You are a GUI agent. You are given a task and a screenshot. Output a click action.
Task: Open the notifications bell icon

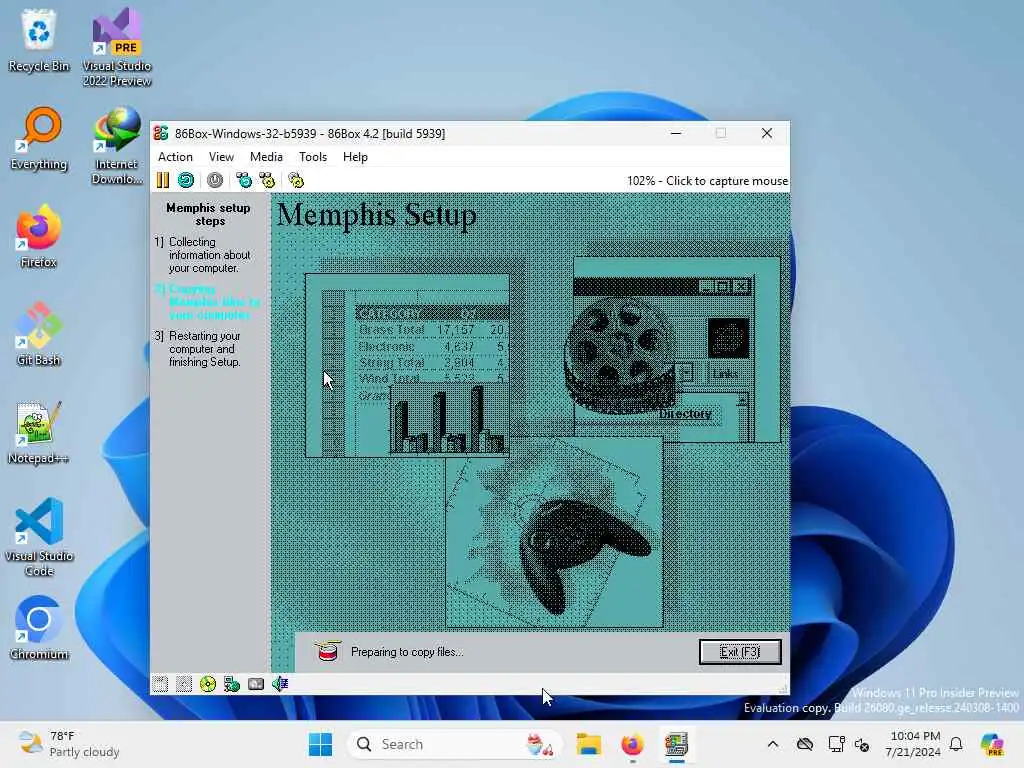[956, 744]
